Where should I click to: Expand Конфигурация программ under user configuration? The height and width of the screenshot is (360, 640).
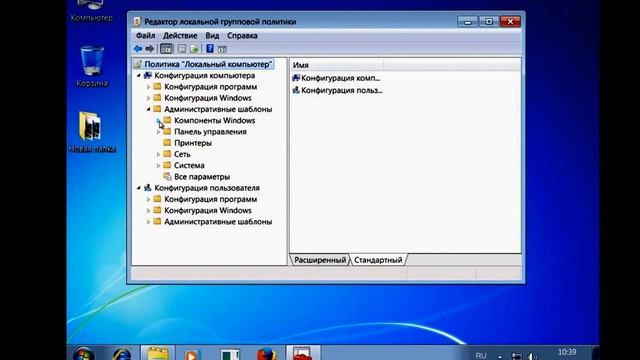click(x=149, y=199)
